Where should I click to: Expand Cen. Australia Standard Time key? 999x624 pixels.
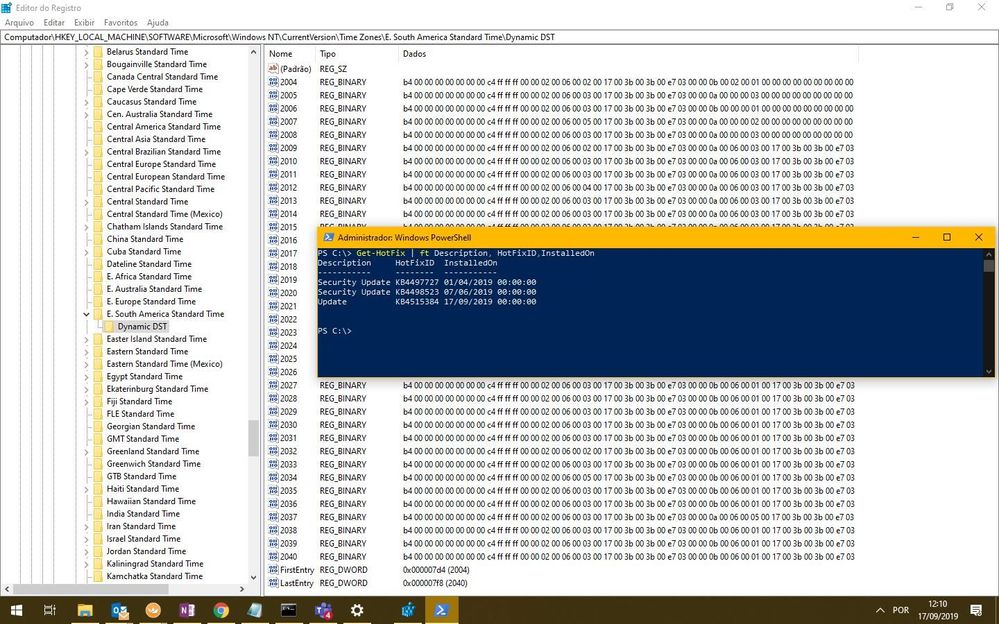(86, 115)
